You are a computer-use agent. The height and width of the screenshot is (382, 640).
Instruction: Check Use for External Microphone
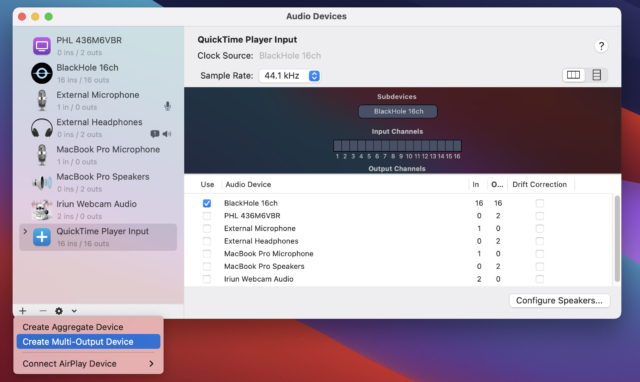[x=207, y=229]
